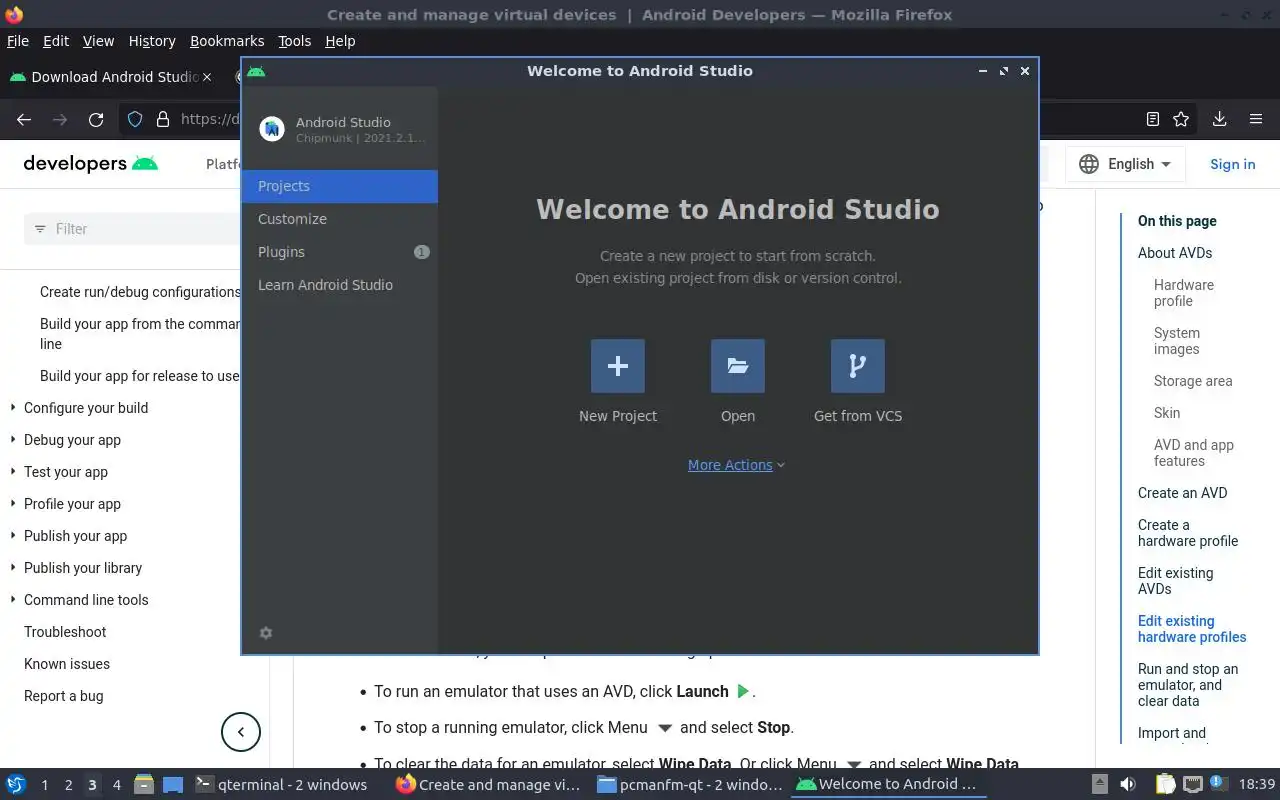Click the Plugins update count badge
The width and height of the screenshot is (1280, 800).
[x=422, y=252]
